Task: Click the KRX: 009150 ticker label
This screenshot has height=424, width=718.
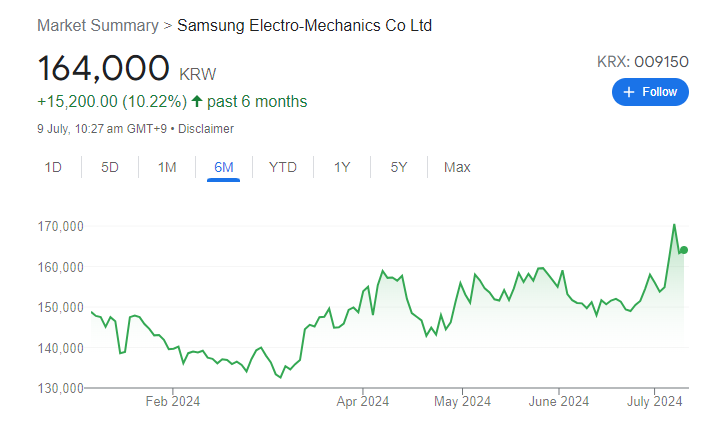Action: click(x=643, y=62)
